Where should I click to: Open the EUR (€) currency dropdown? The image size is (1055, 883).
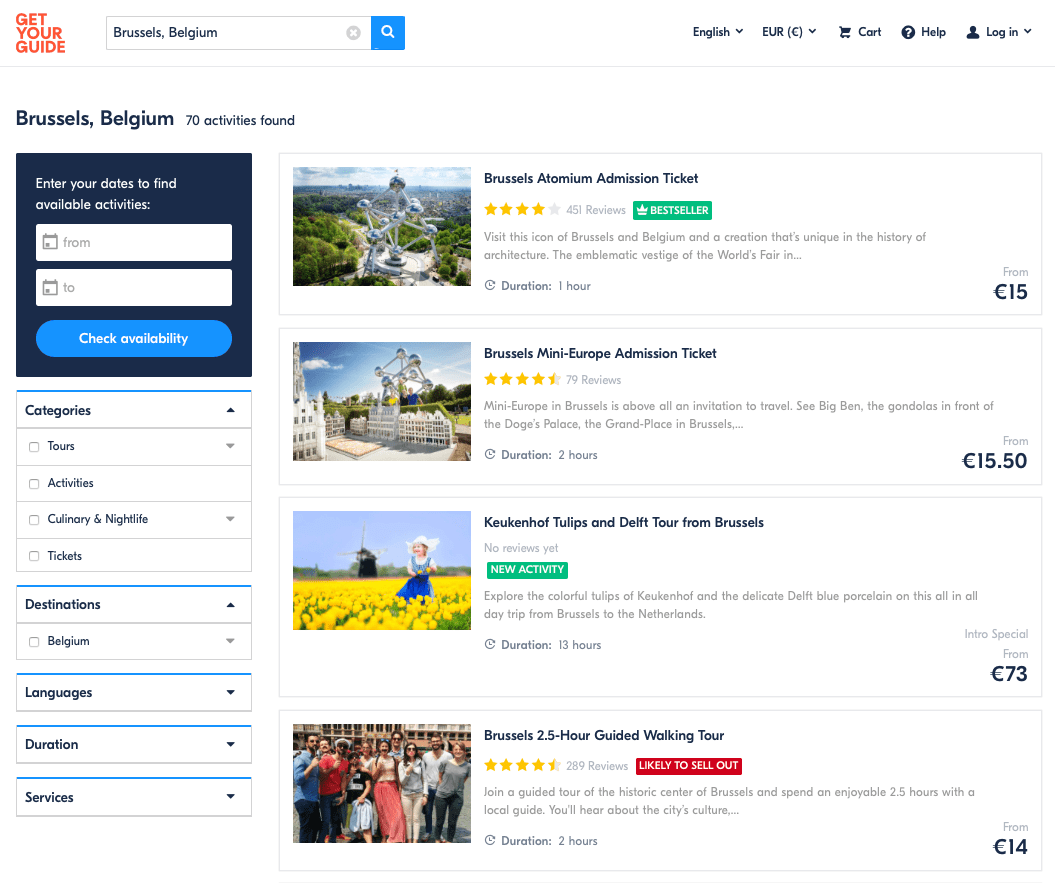coord(789,32)
